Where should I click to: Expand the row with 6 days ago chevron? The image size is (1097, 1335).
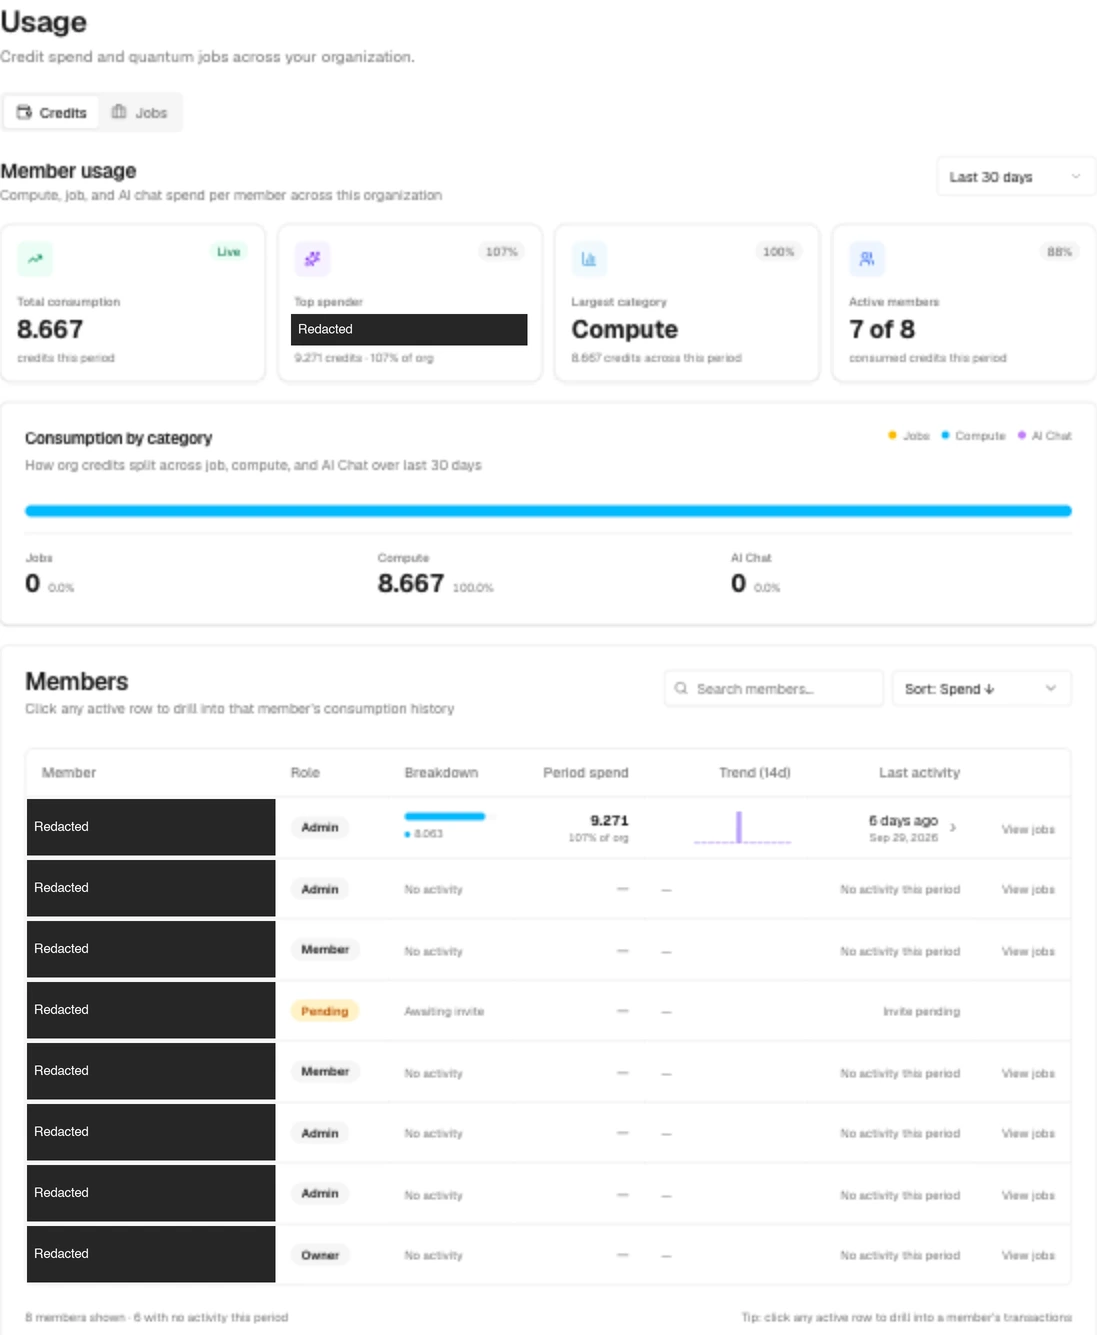tap(953, 828)
